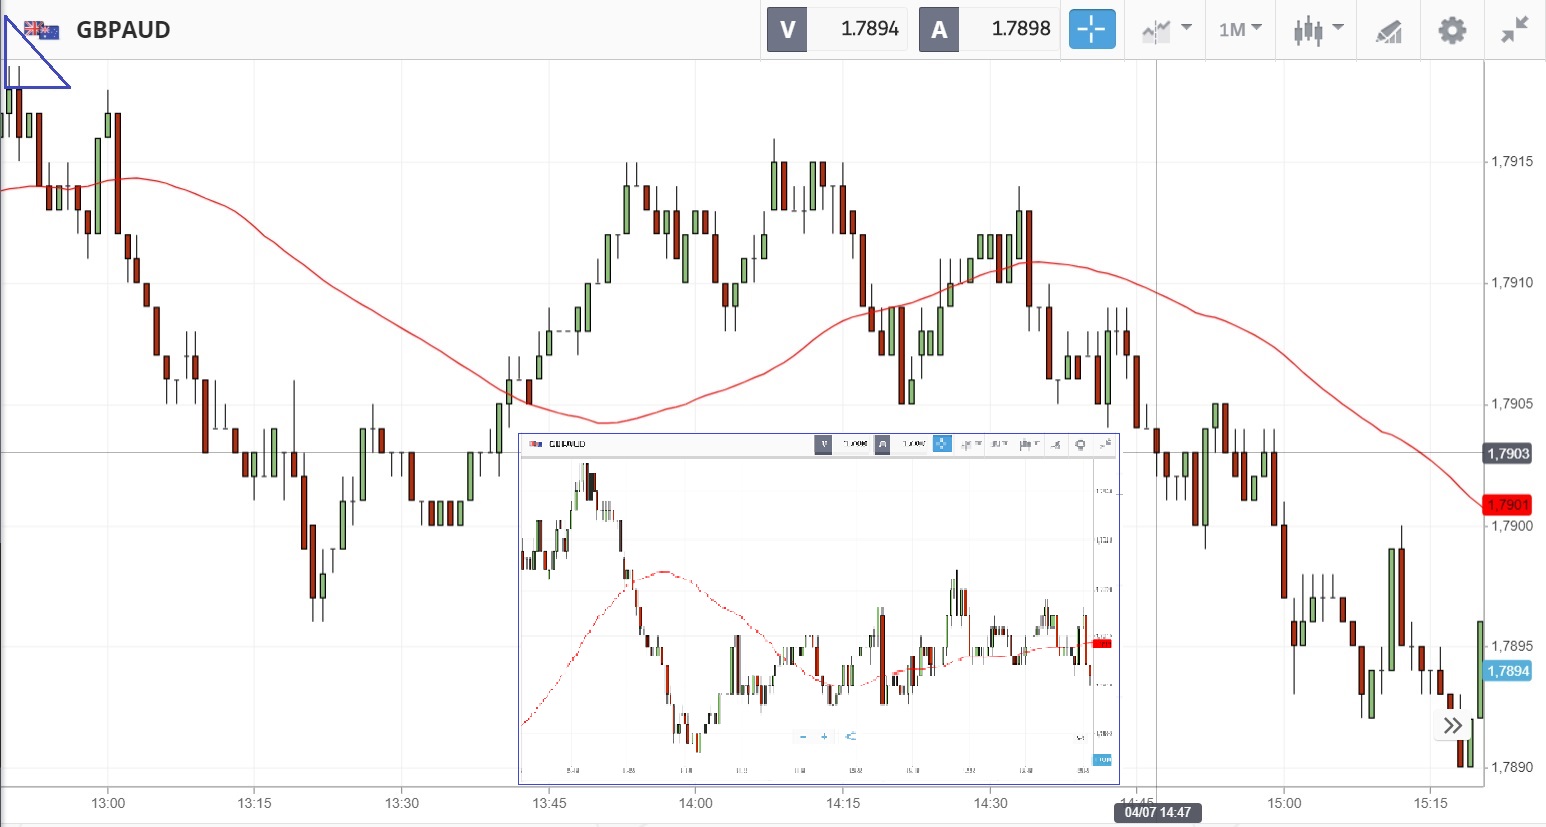The height and width of the screenshot is (827, 1546).
Task: Click the gray 1.7903 crosshair price label
Action: pyautogui.click(x=1507, y=454)
